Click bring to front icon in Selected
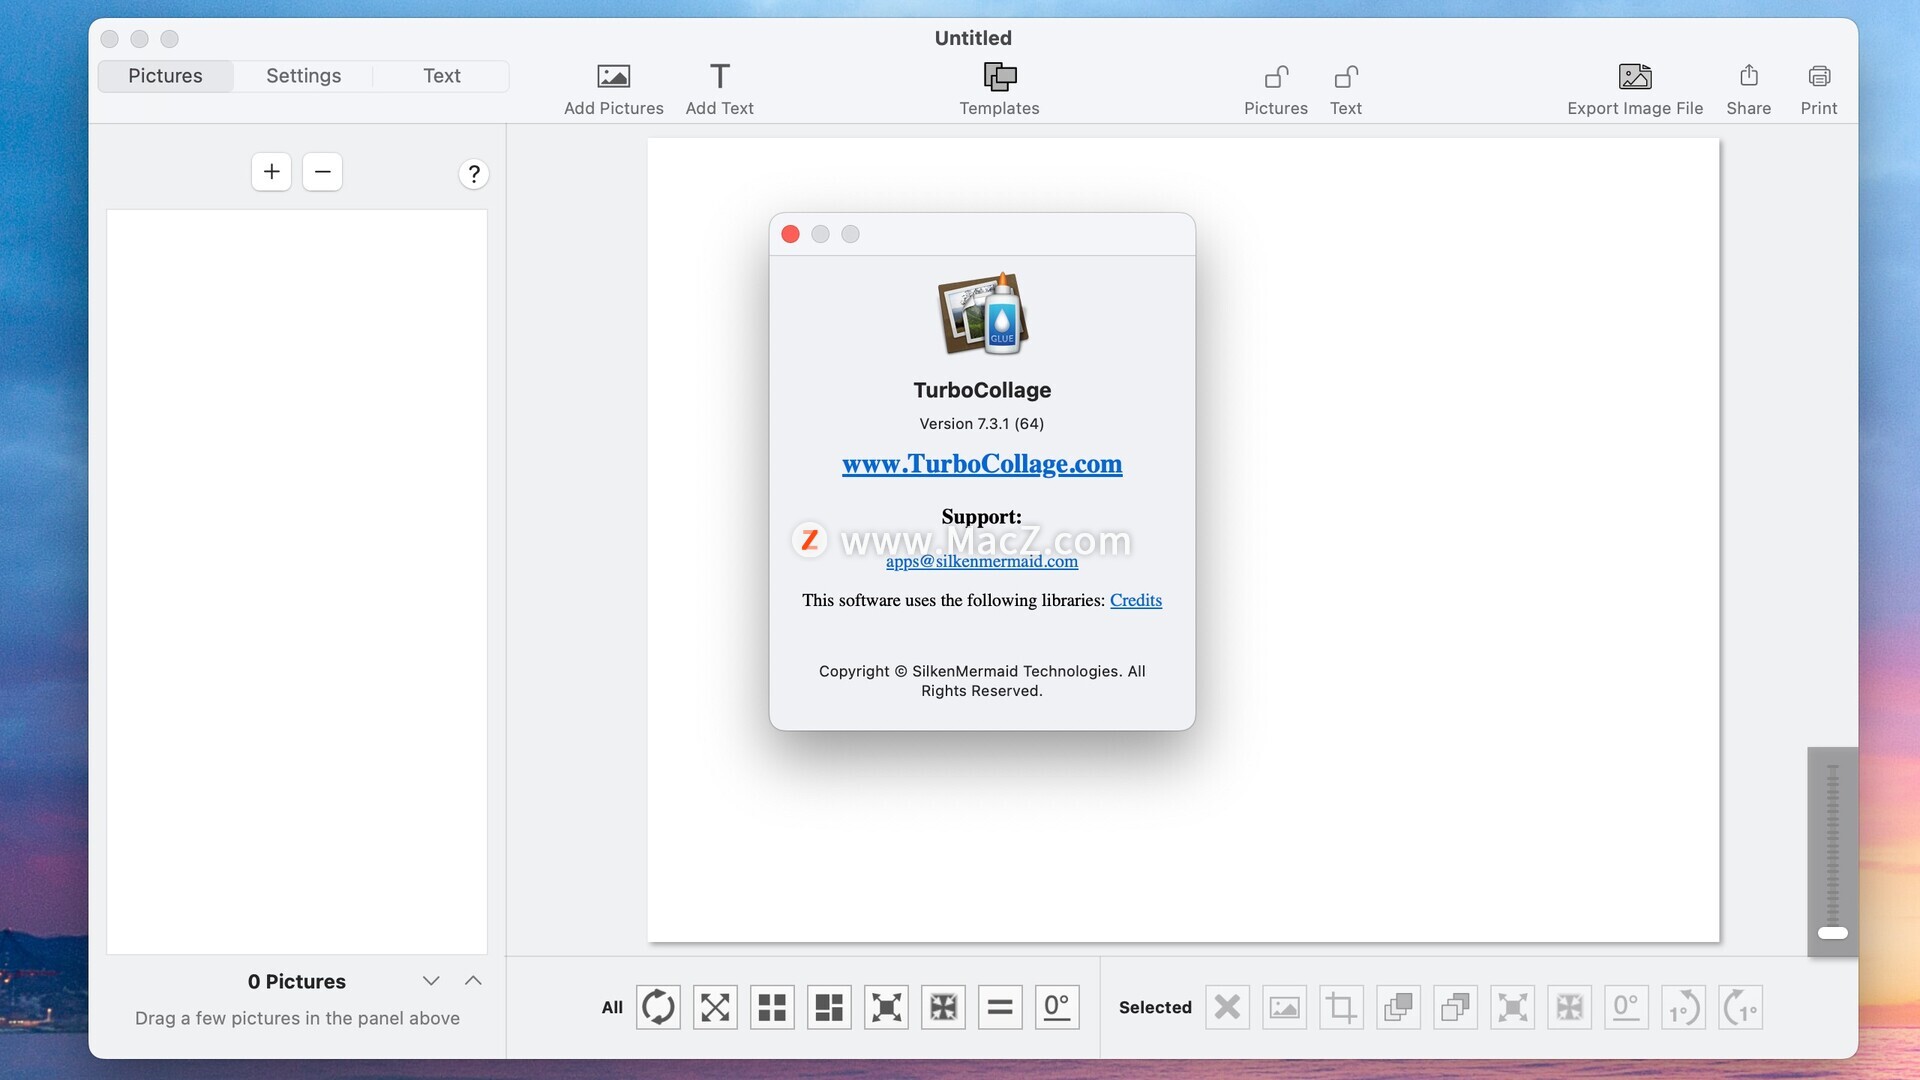 click(1399, 1007)
